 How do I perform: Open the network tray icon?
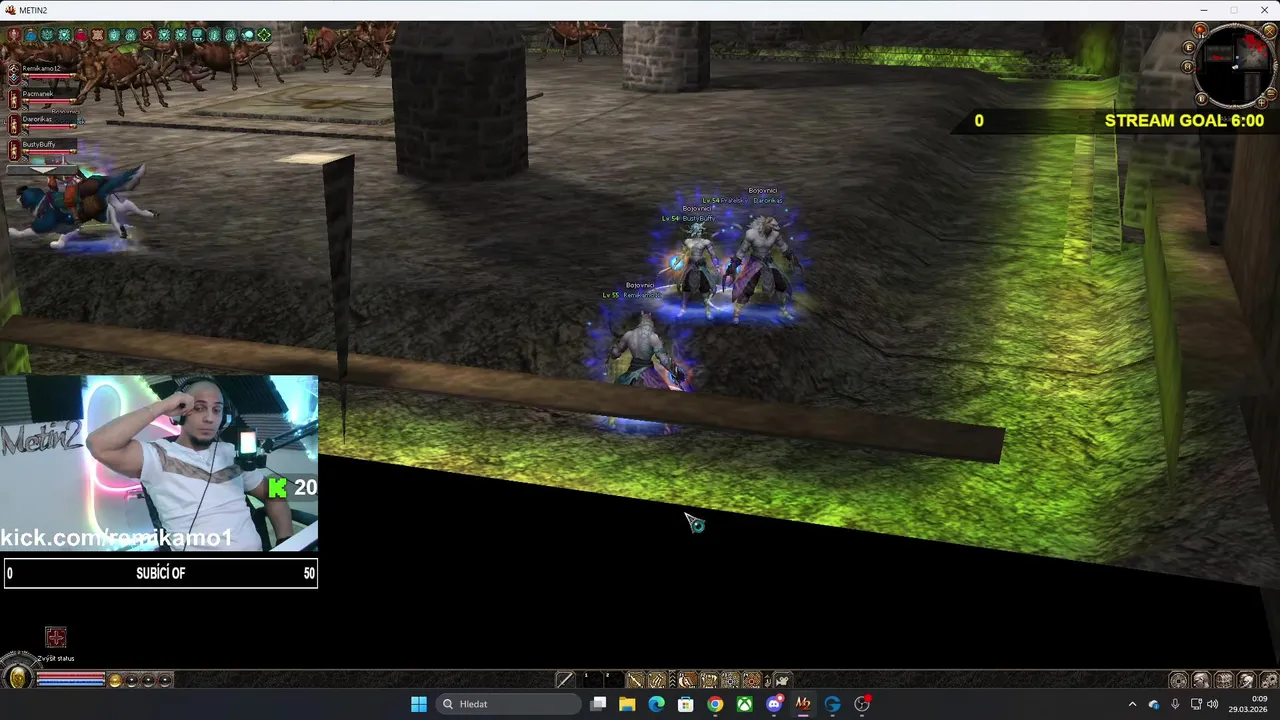1196,704
